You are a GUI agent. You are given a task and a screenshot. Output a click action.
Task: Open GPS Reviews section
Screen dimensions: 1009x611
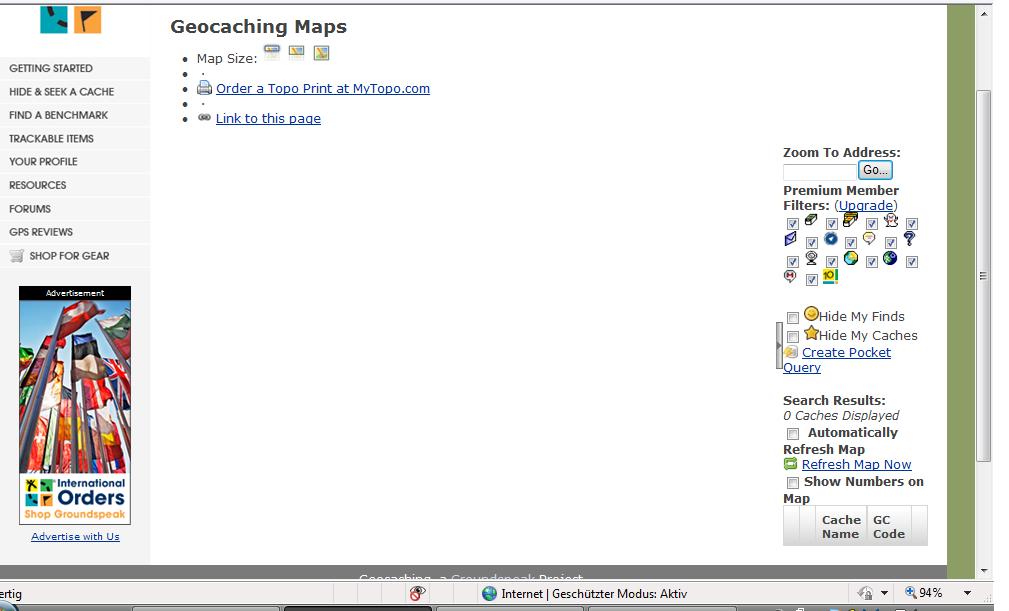[41, 232]
